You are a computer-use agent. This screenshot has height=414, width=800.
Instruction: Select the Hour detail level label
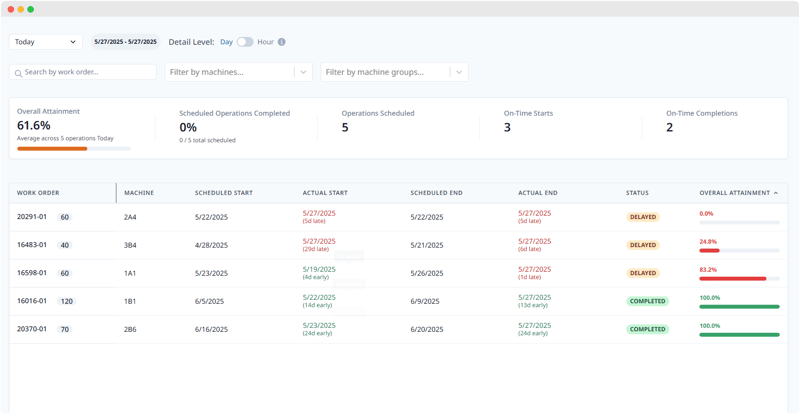point(265,42)
